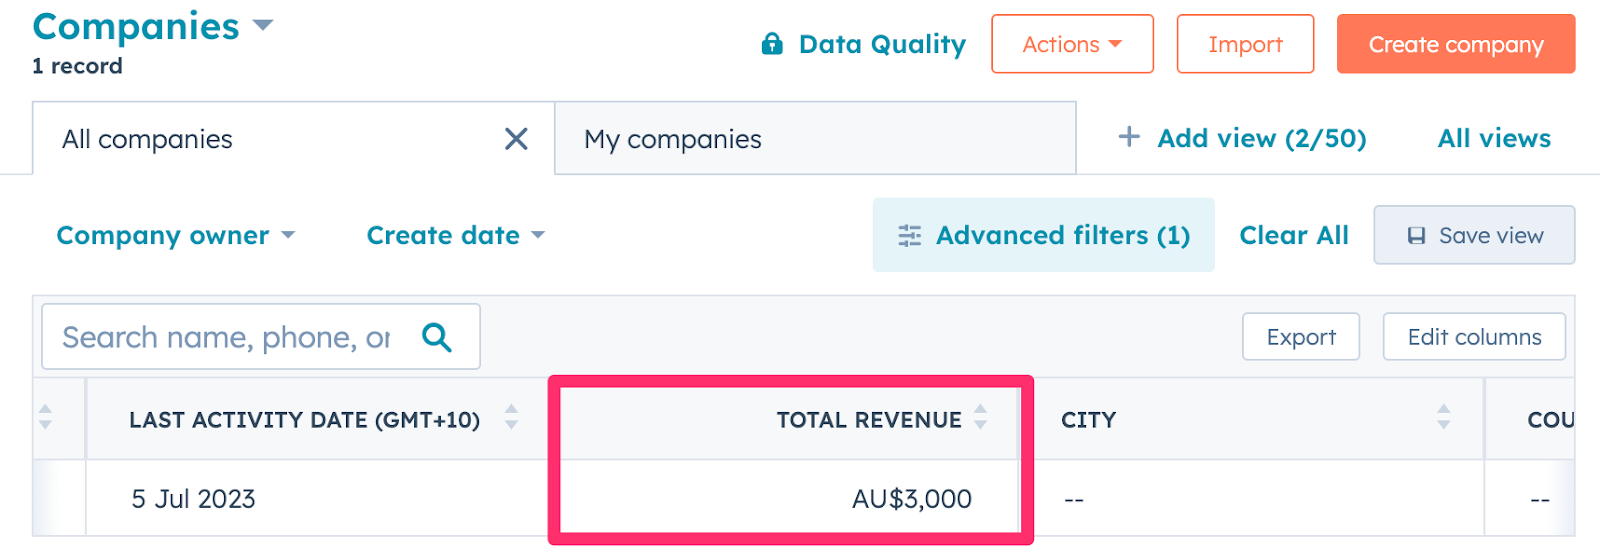Click Clear All filters link

(1294, 236)
